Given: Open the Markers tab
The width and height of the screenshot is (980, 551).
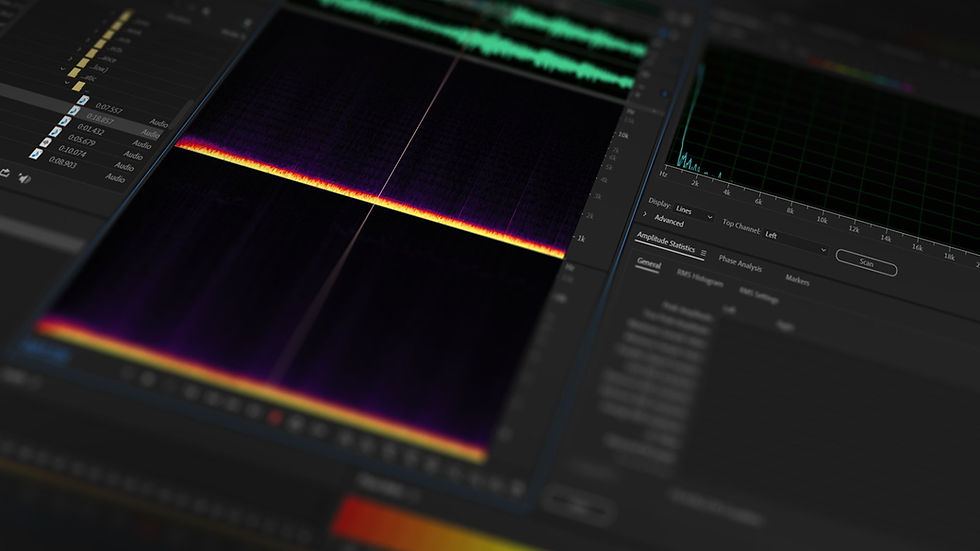Looking at the screenshot, I should (x=797, y=280).
